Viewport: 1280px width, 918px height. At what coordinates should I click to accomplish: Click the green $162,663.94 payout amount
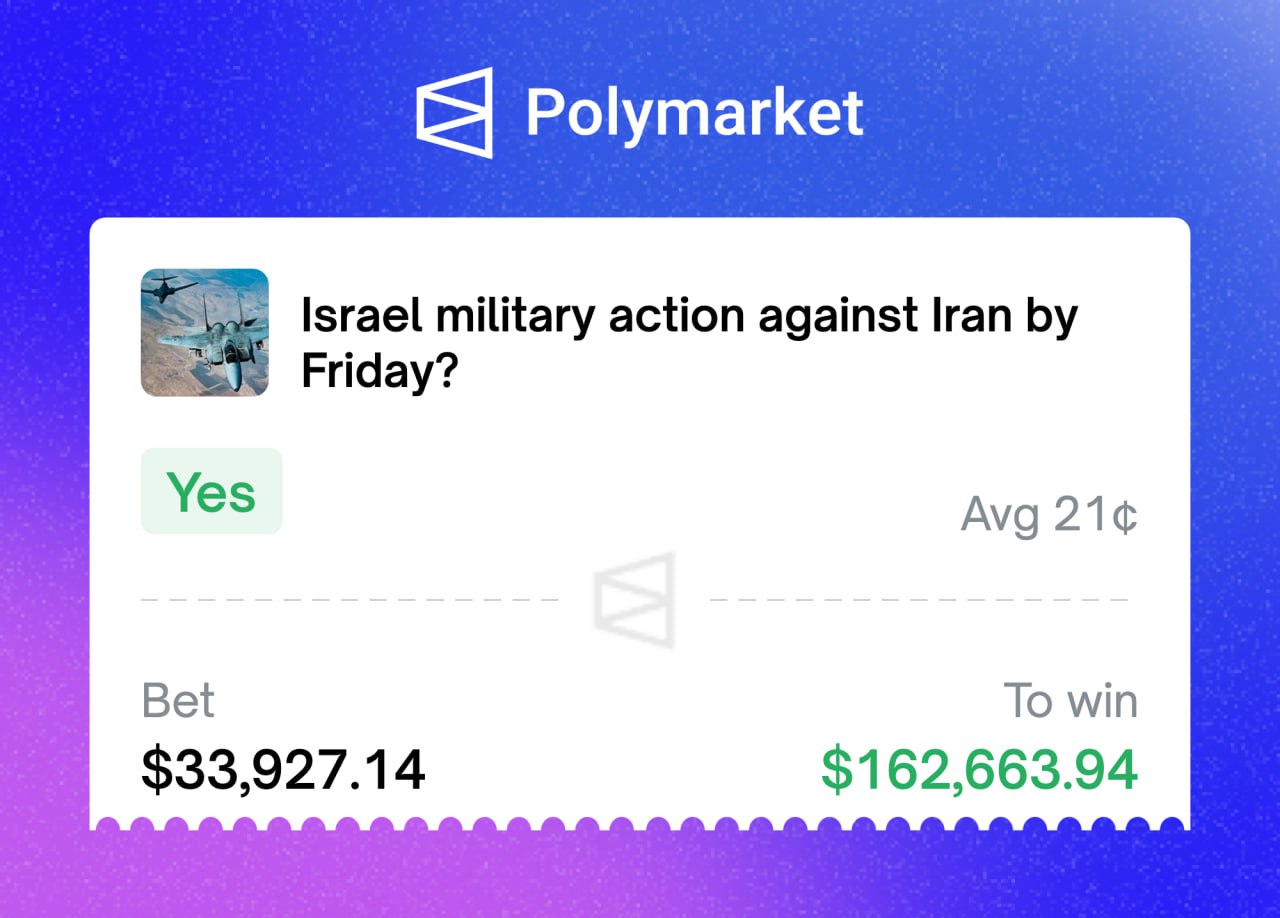click(x=980, y=769)
